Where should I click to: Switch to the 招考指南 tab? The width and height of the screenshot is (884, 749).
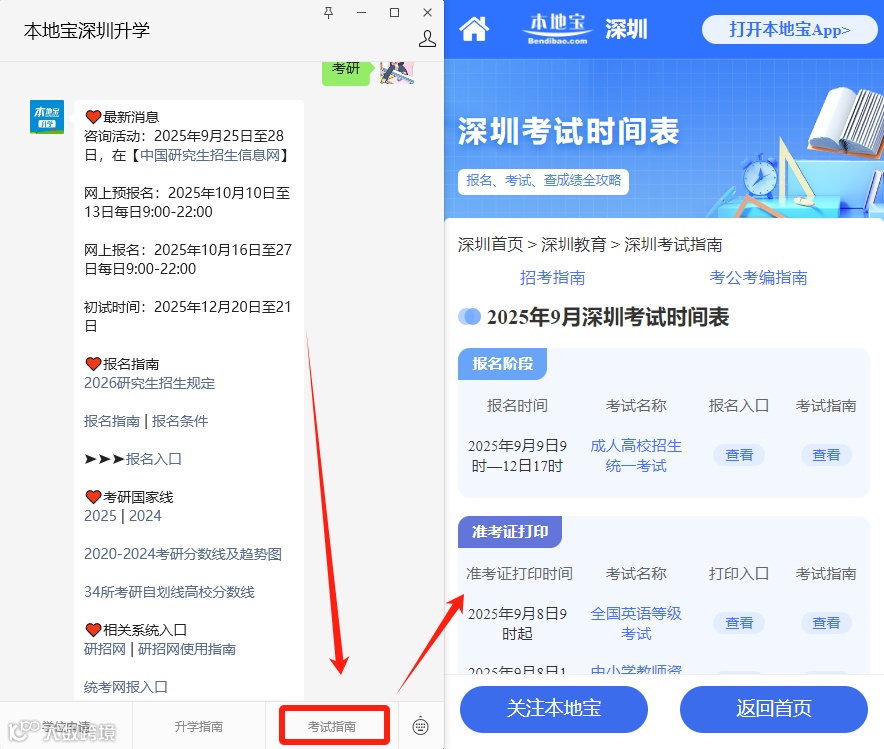point(552,277)
